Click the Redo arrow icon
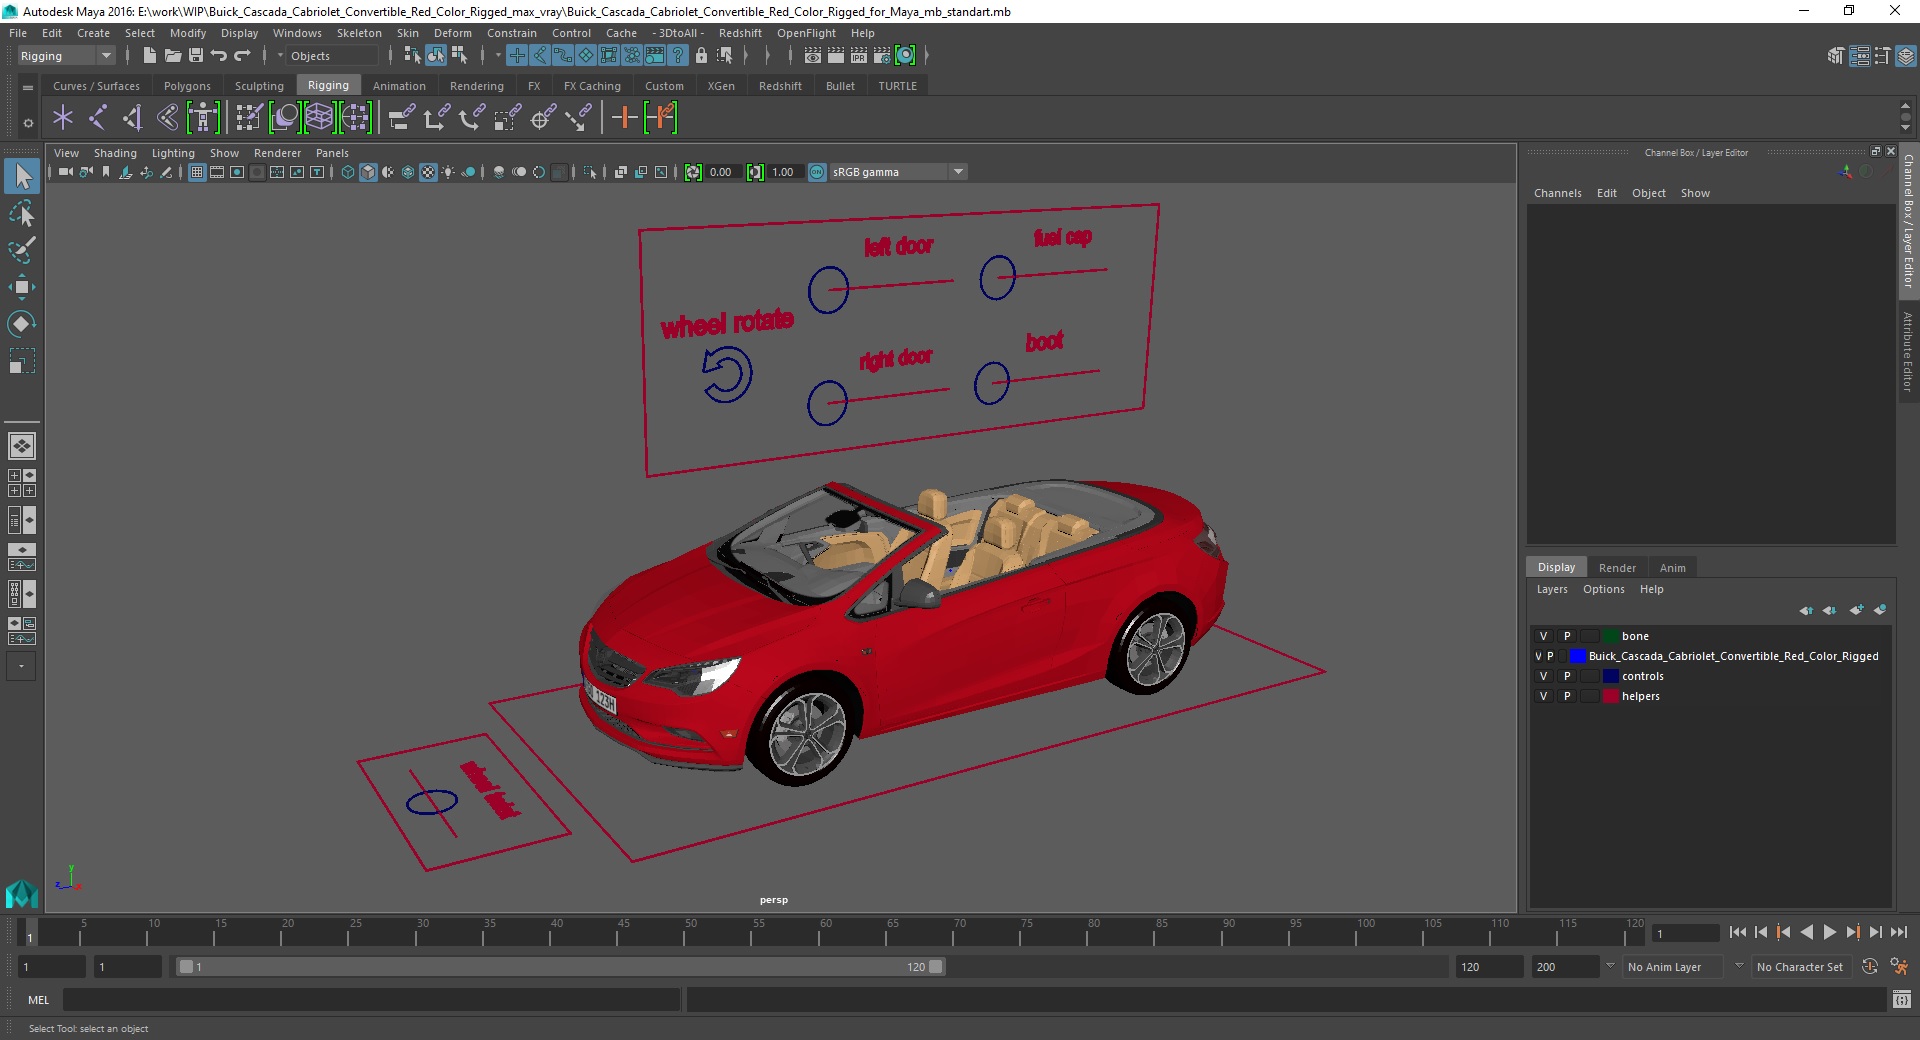This screenshot has height=1040, width=1920. coord(242,56)
